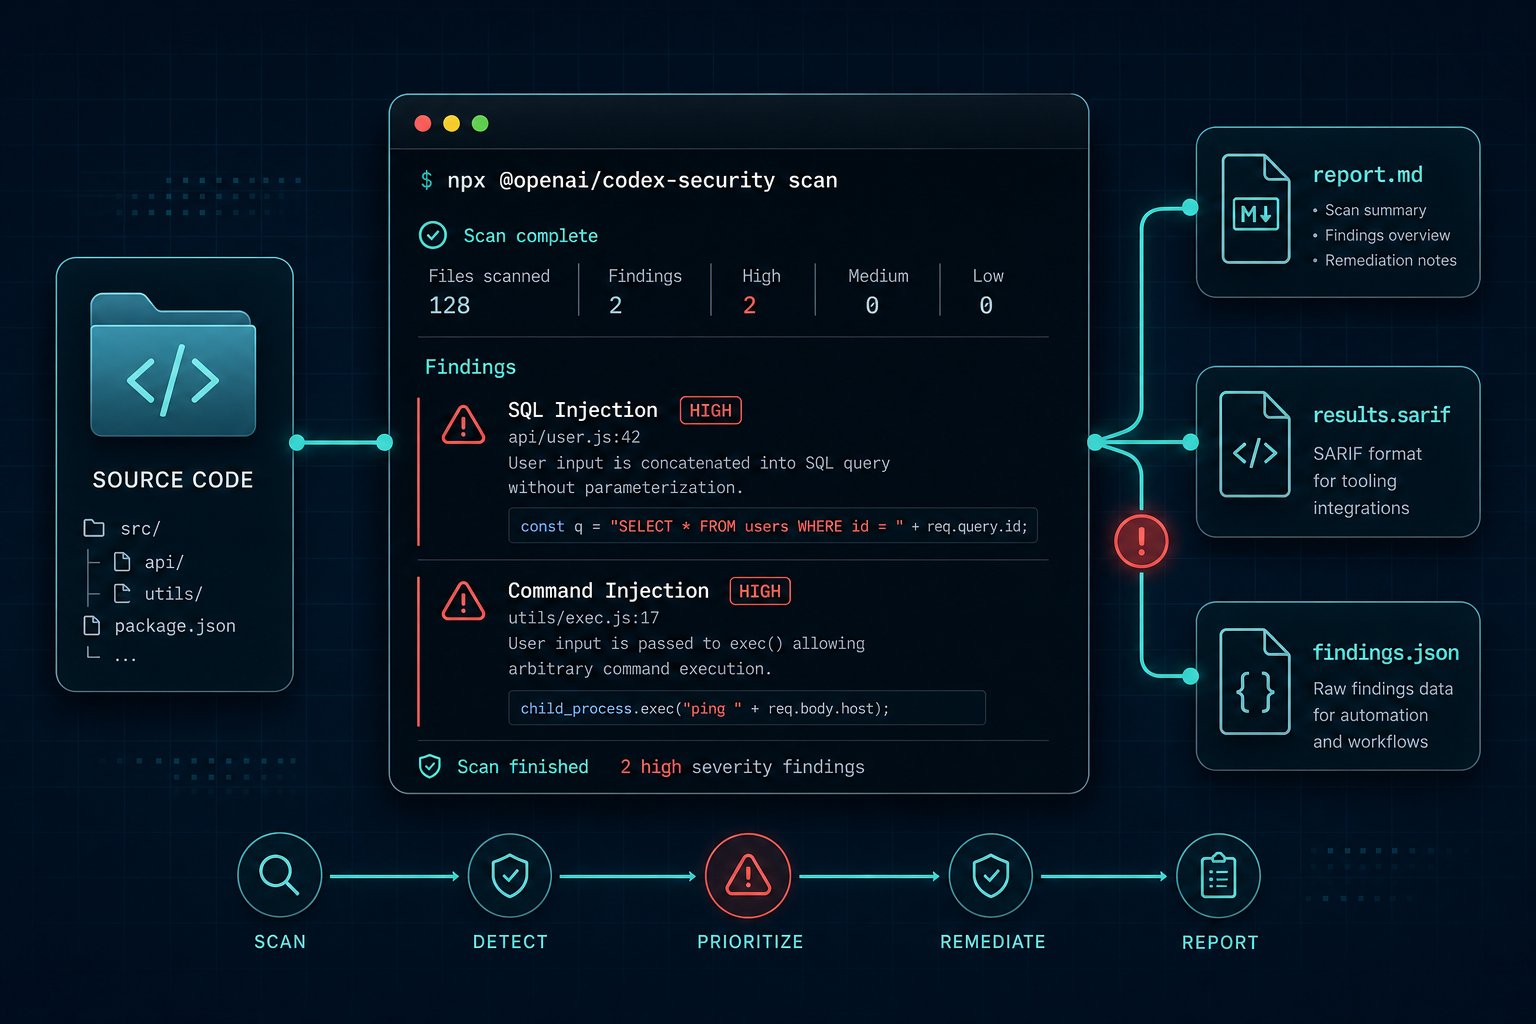
Task: Click the SQL Injection warning triangle
Action: tap(463, 425)
